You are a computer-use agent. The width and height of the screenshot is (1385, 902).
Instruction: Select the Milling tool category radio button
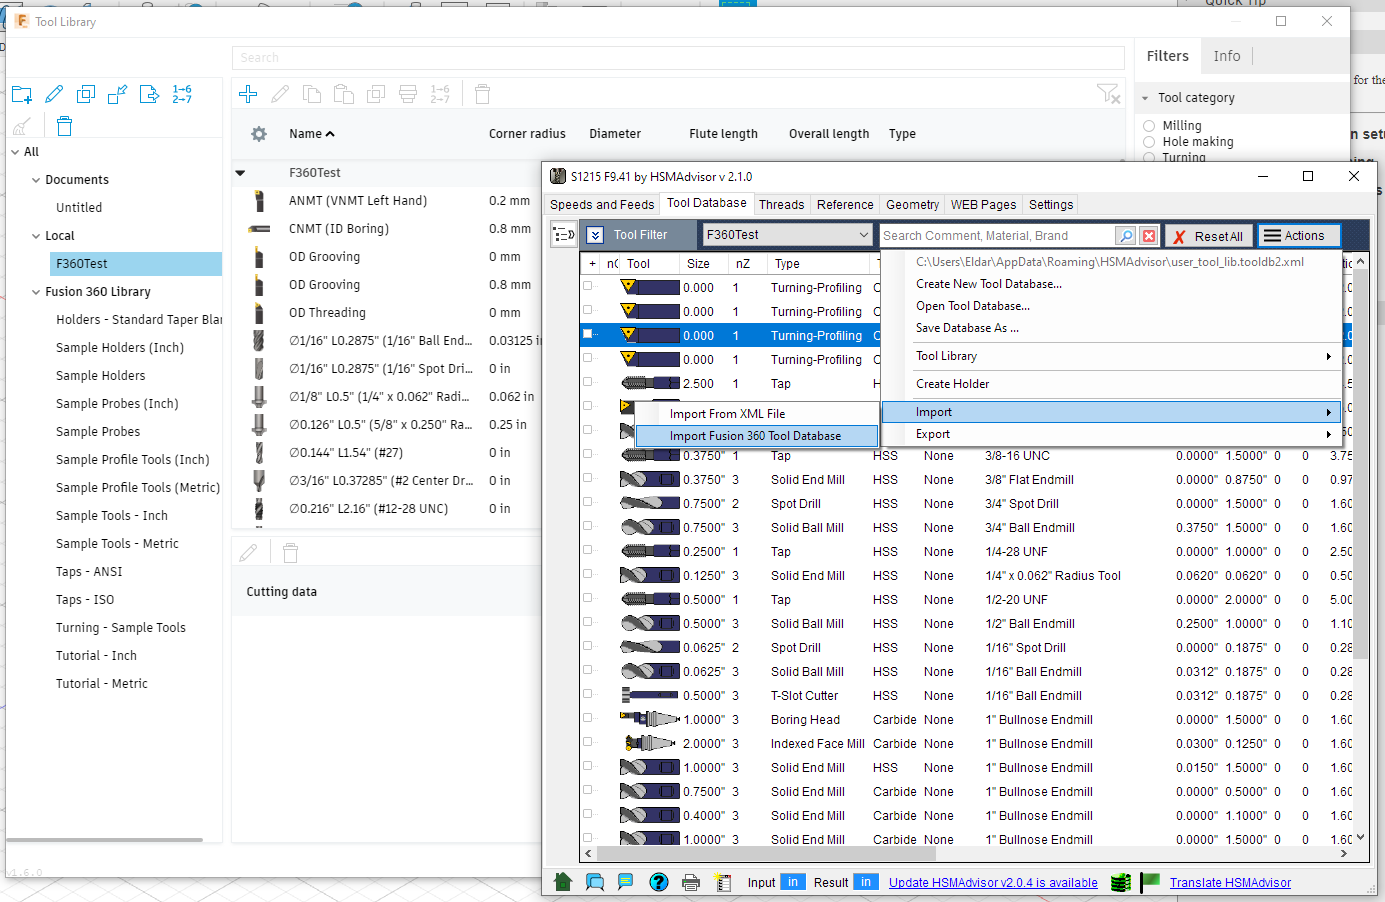coord(1149,126)
